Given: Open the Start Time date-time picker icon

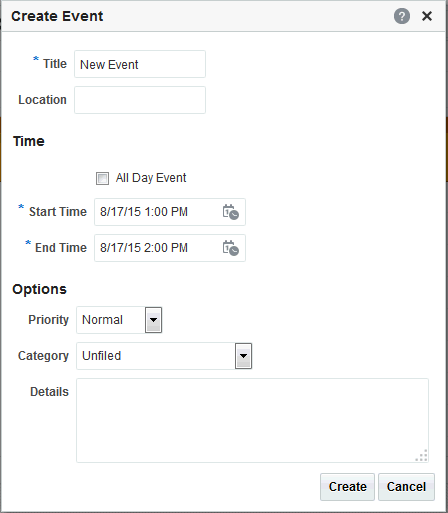Looking at the screenshot, I should pos(231,212).
